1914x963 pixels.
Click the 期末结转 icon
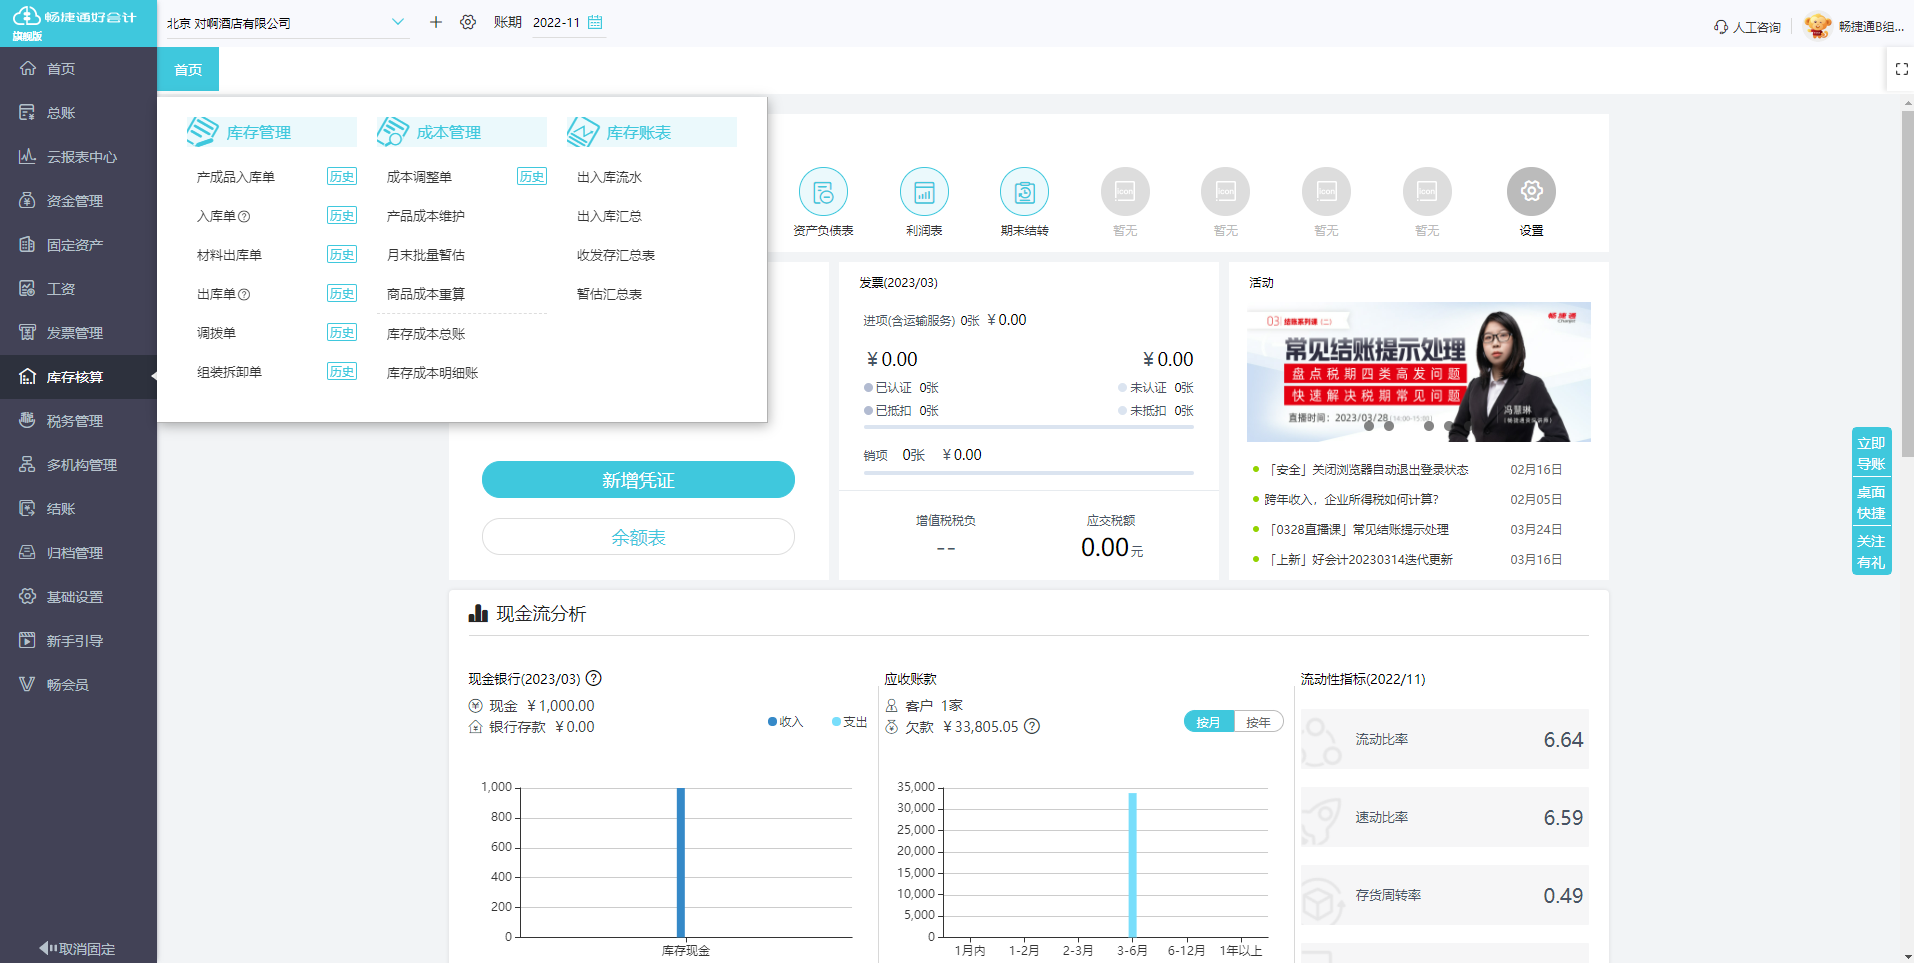coord(1024,191)
